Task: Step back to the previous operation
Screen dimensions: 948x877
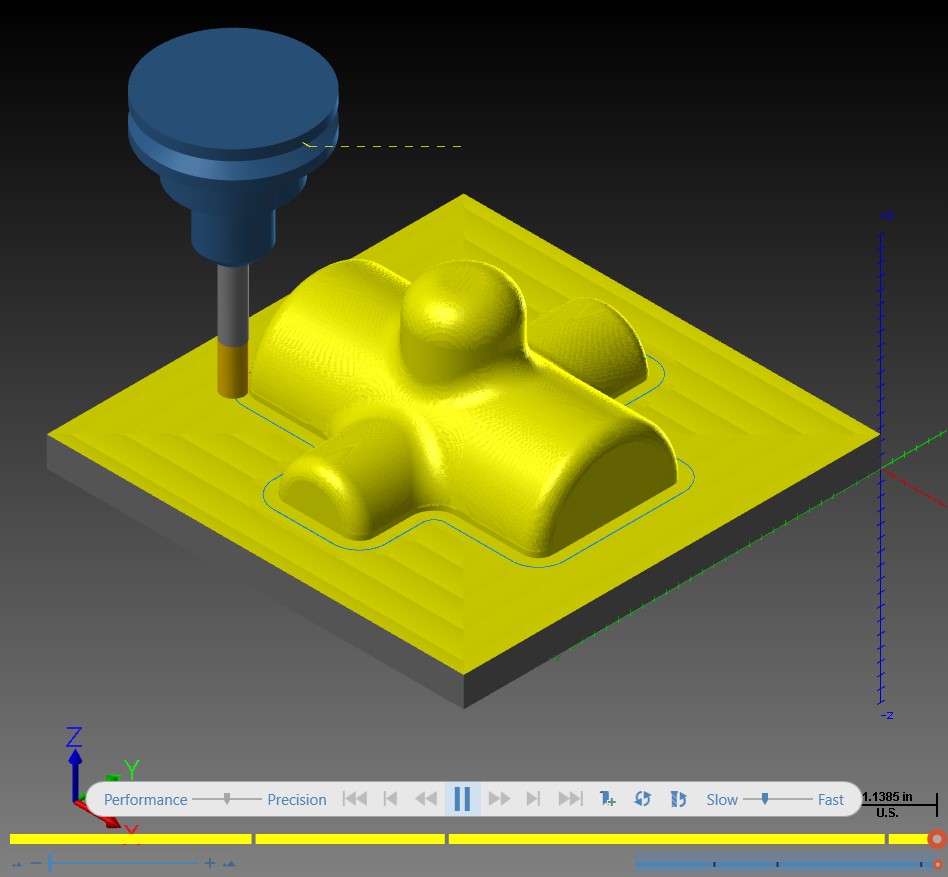Action: [391, 799]
